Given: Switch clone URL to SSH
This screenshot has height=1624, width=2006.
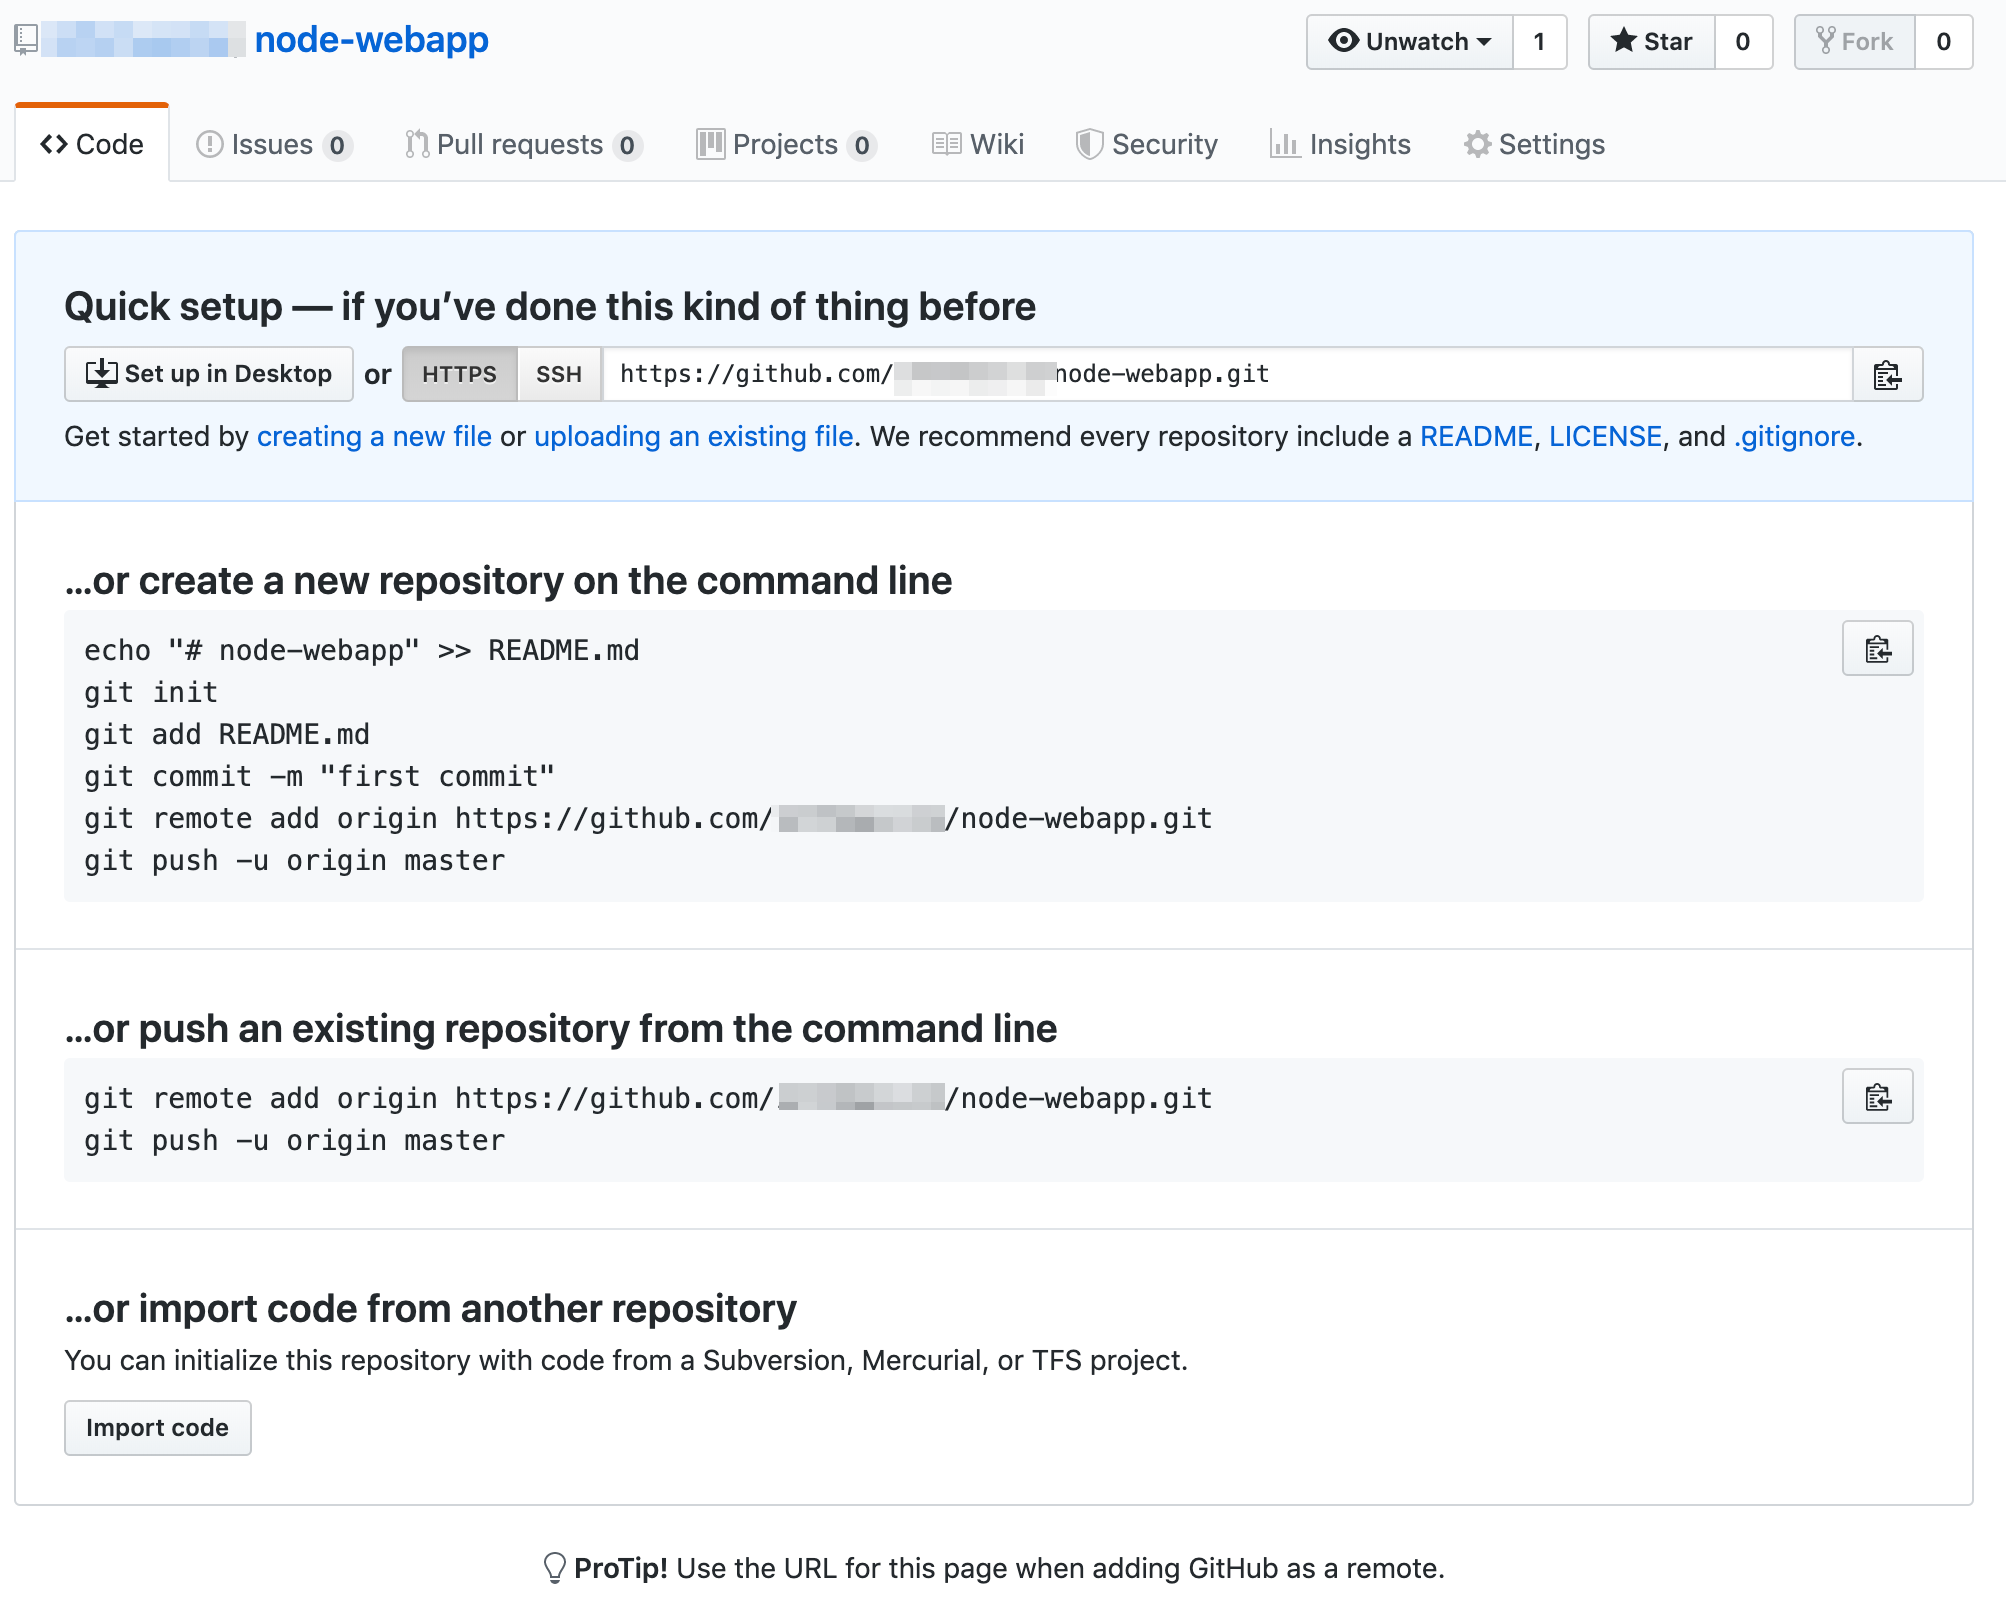Looking at the screenshot, I should click(x=559, y=374).
